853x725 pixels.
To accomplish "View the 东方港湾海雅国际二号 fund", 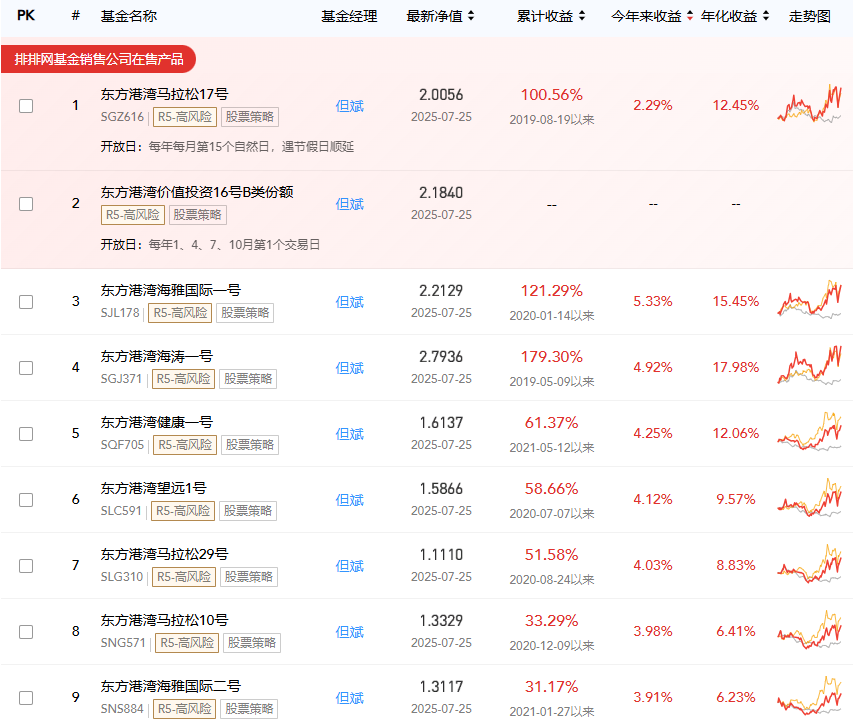I will (x=170, y=686).
